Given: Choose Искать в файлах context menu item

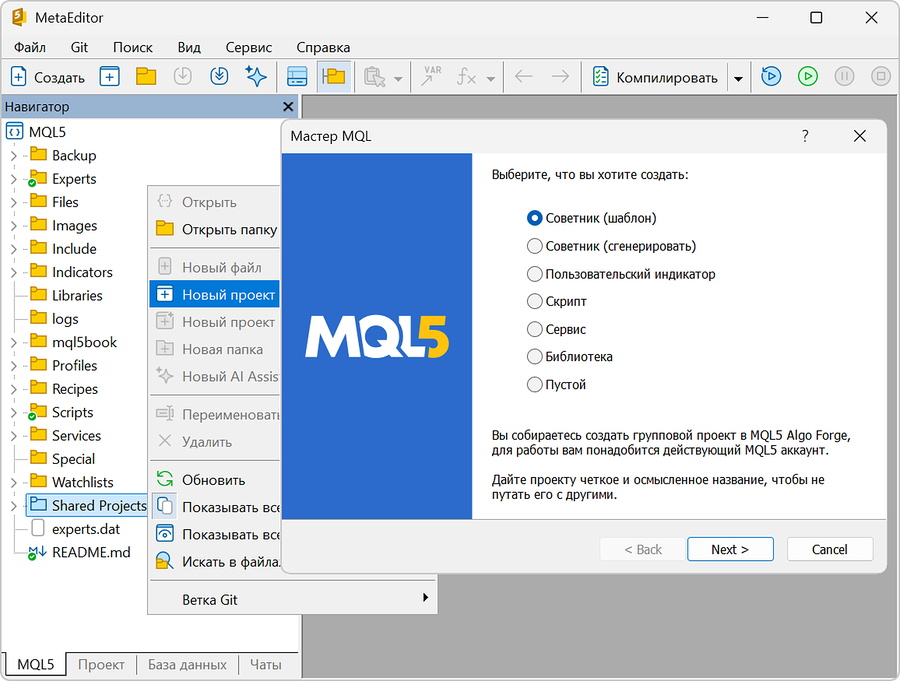Looking at the screenshot, I should pos(215,562).
